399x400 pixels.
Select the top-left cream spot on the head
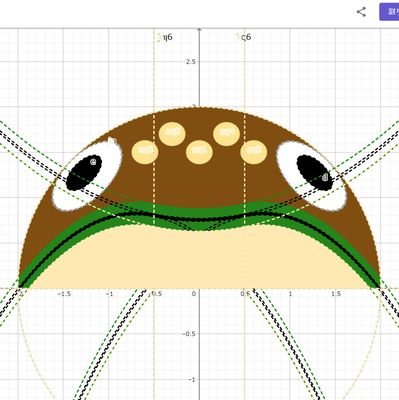[172, 134]
